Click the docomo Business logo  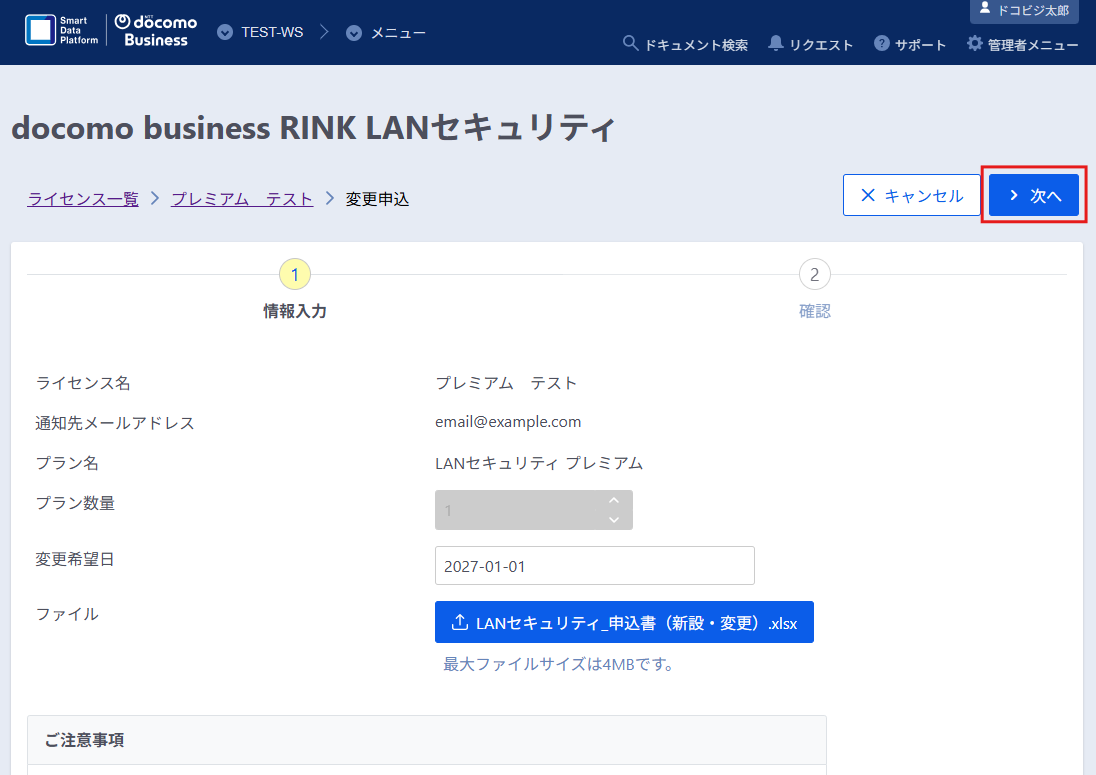pos(156,31)
